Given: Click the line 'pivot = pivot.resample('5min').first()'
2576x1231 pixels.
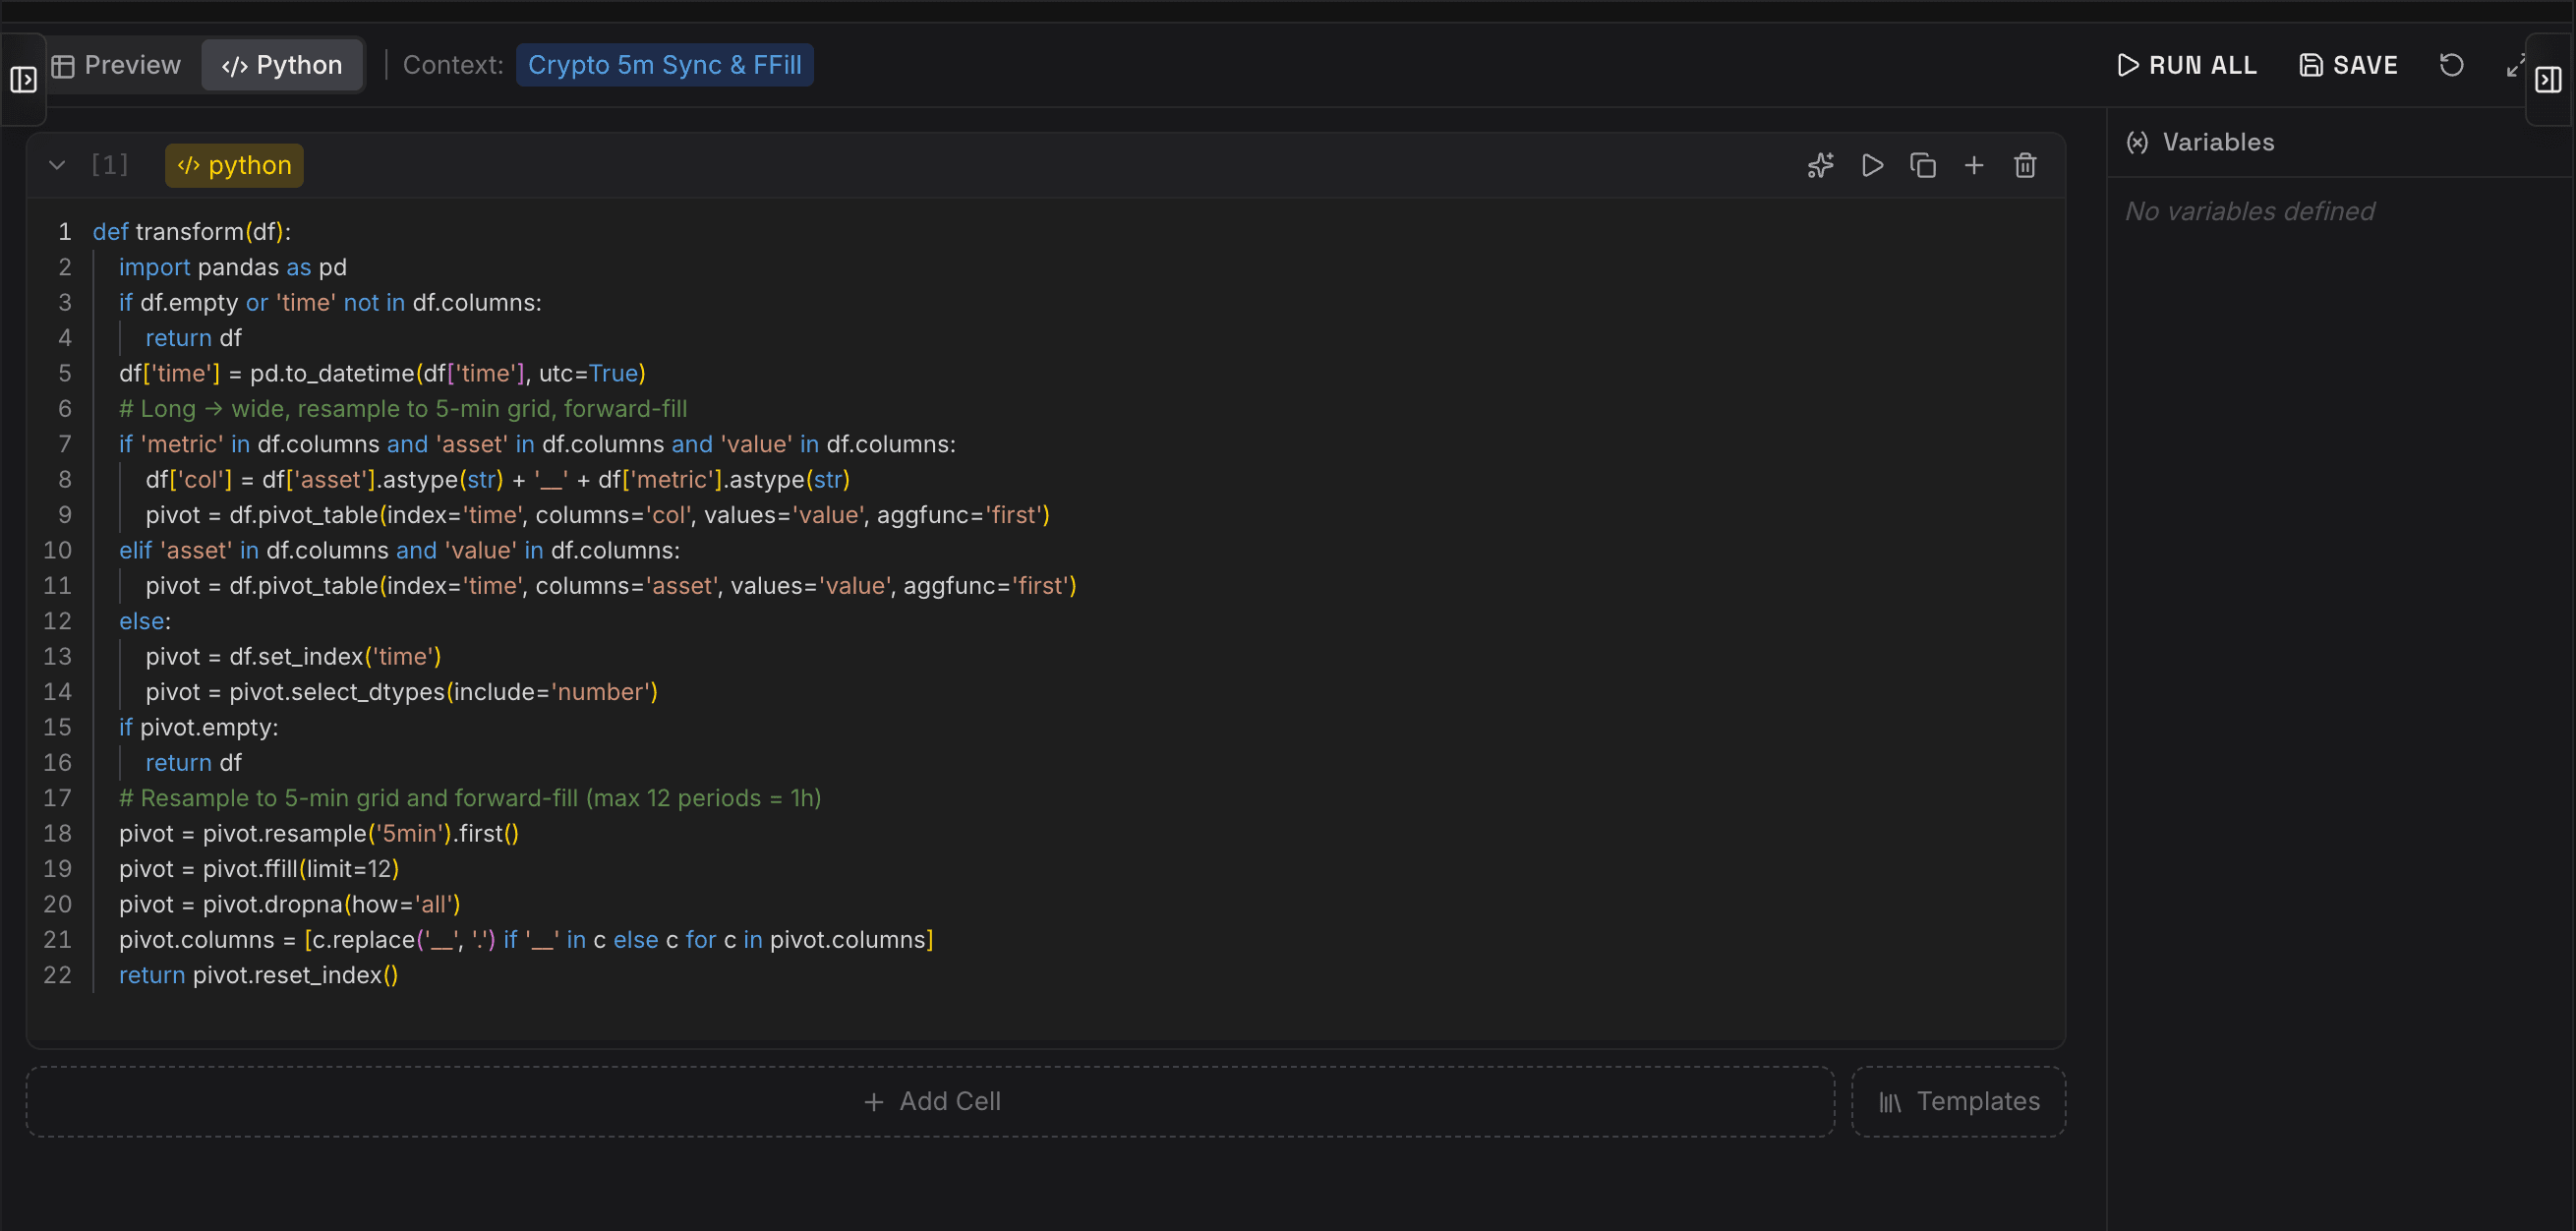Looking at the screenshot, I should [x=319, y=833].
